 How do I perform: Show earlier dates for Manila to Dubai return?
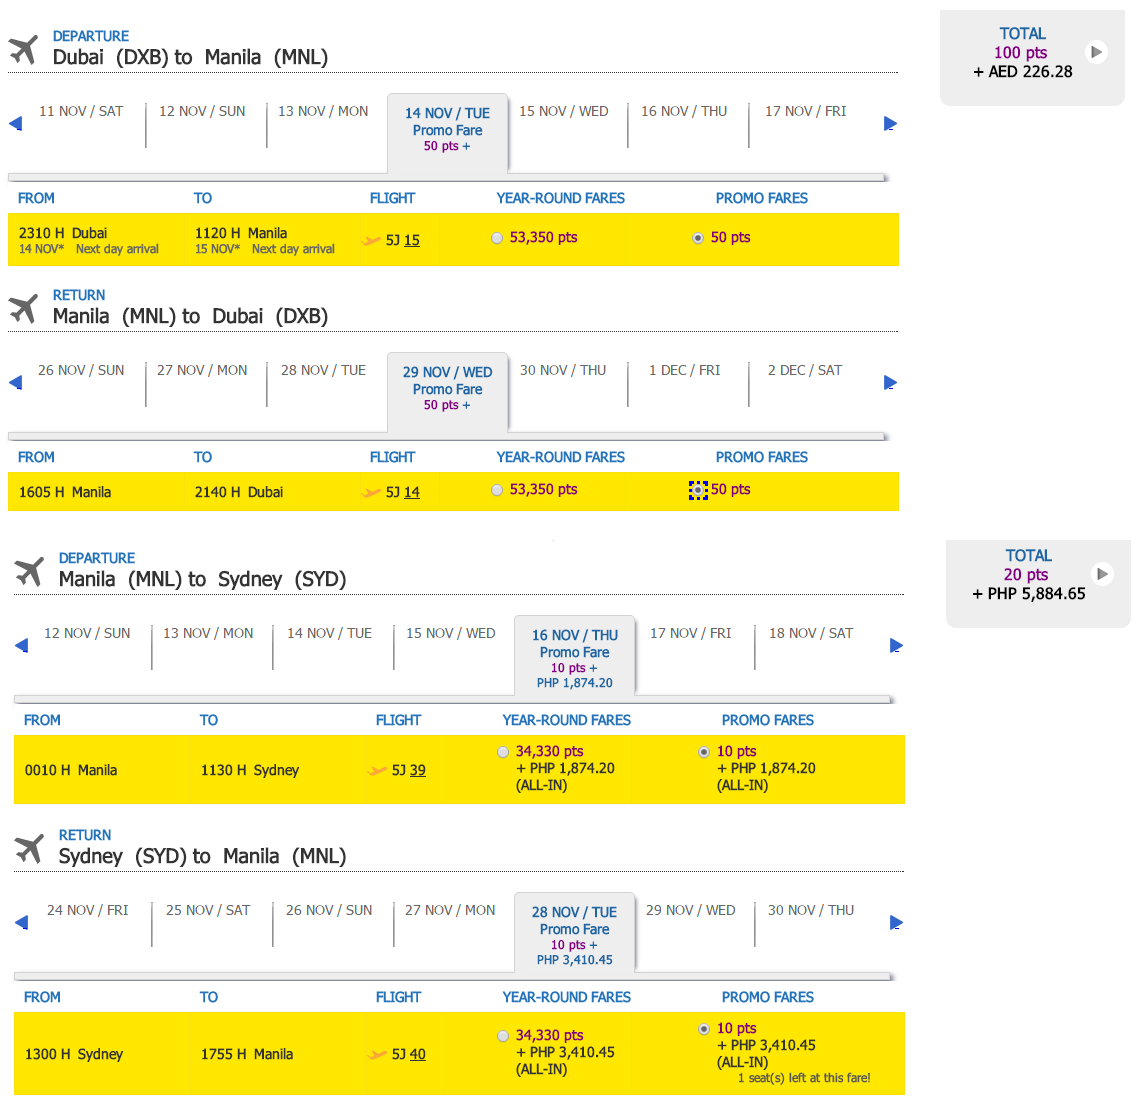click(x=15, y=382)
